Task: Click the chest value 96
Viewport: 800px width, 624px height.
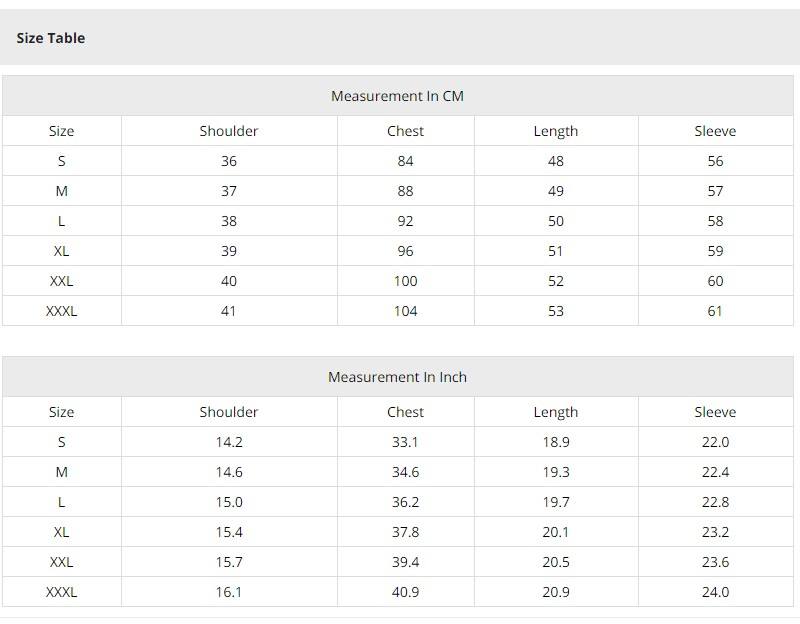Action: 405,251
